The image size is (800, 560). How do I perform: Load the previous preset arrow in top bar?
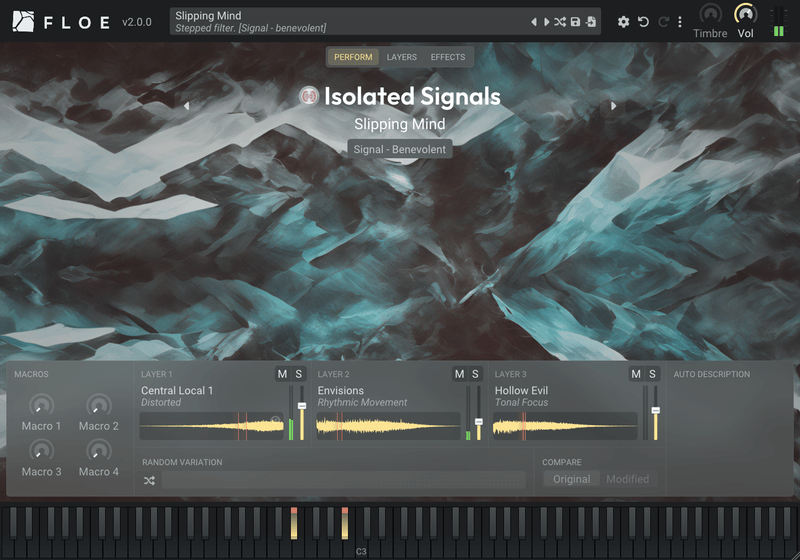point(534,22)
